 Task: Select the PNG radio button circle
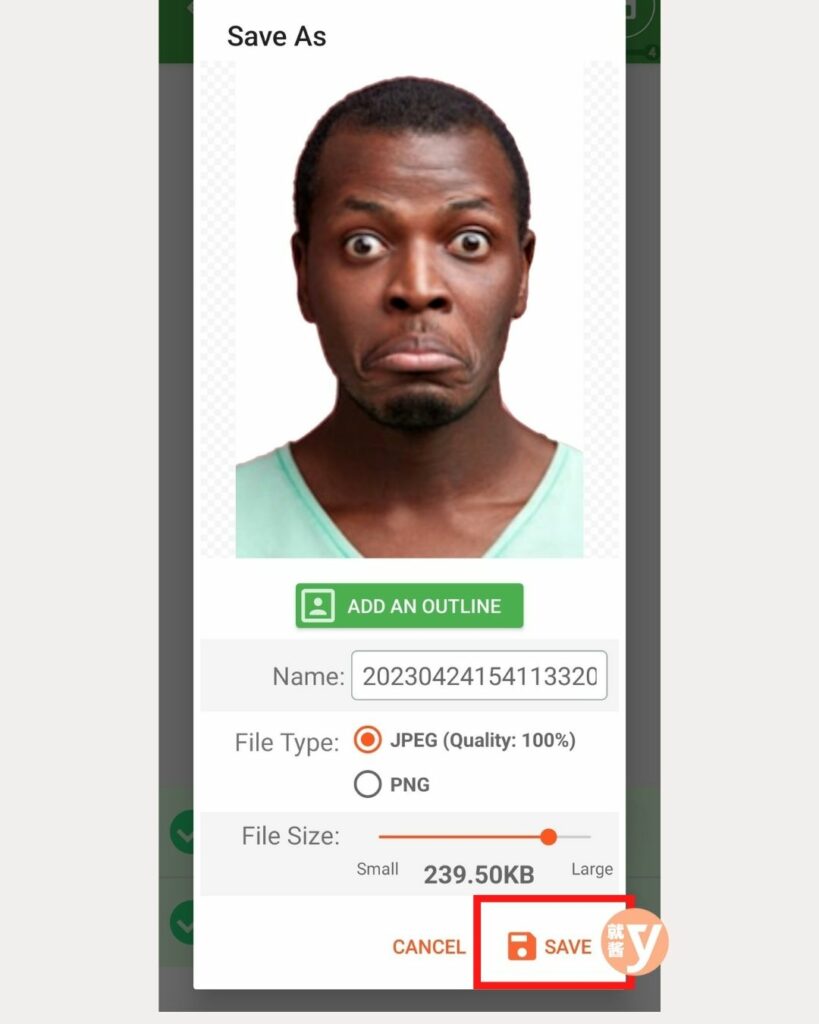coord(368,784)
